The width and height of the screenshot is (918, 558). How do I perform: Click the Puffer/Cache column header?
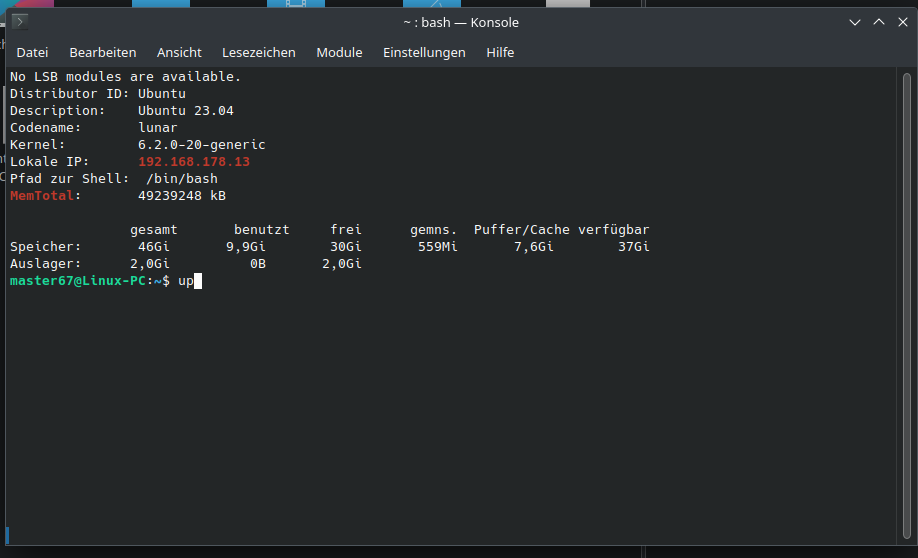click(522, 230)
